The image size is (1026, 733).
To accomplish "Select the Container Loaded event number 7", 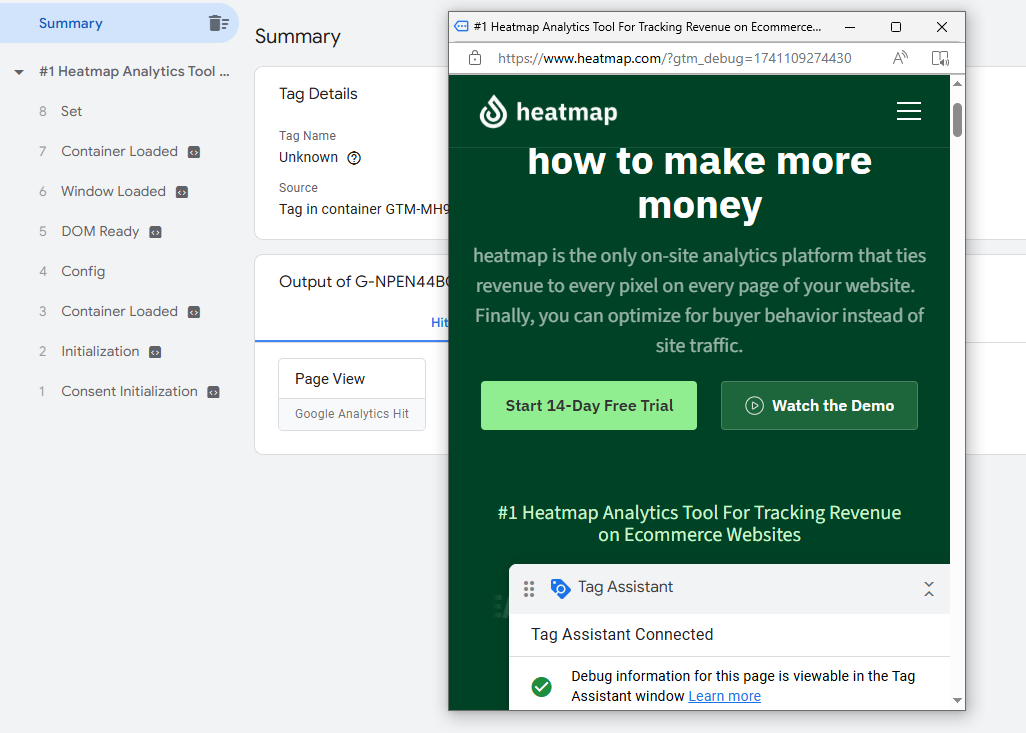I will 119,151.
